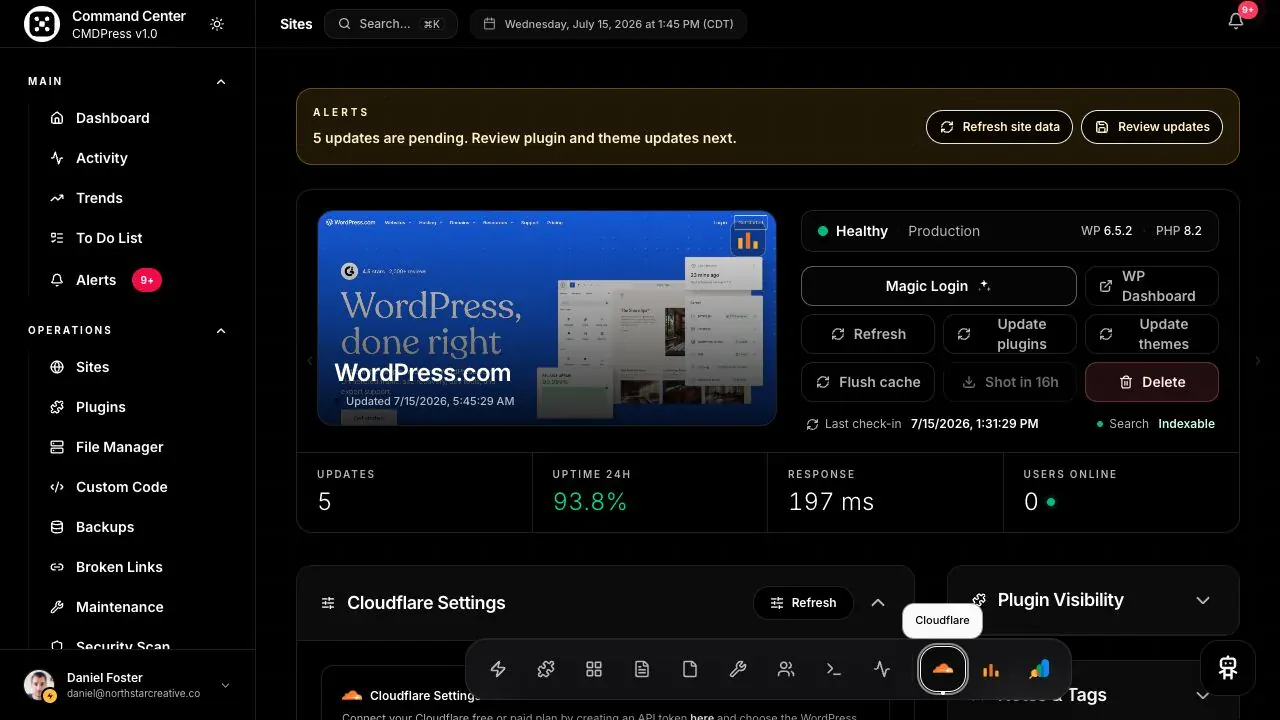Screen dimensions: 1280x720
Task: Open WP Dashboard external link
Action: tap(1152, 286)
